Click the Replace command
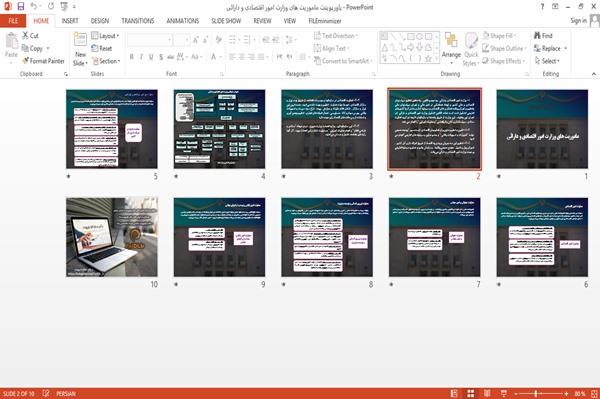The image size is (600, 399). pyautogui.click(x=550, y=48)
